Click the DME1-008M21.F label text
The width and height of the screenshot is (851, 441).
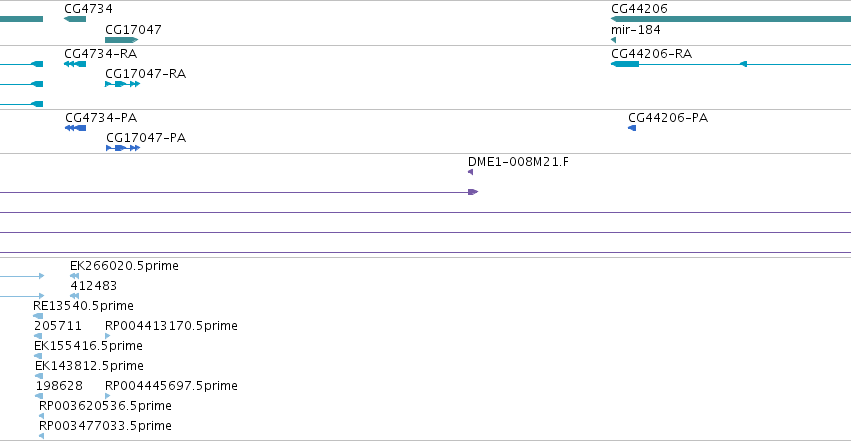[518, 162]
